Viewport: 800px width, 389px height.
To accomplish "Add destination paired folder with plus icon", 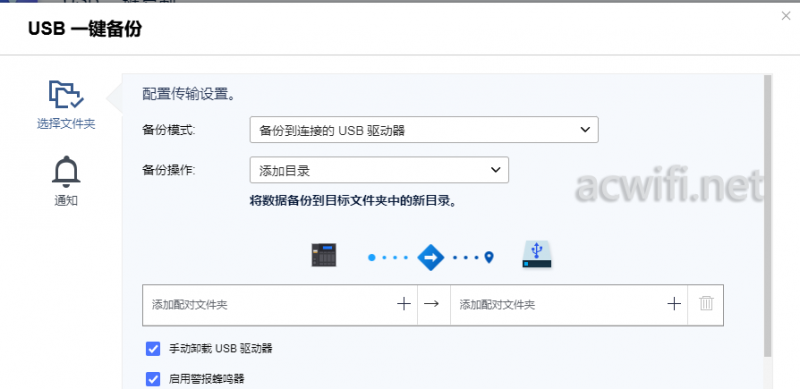I will 674,304.
